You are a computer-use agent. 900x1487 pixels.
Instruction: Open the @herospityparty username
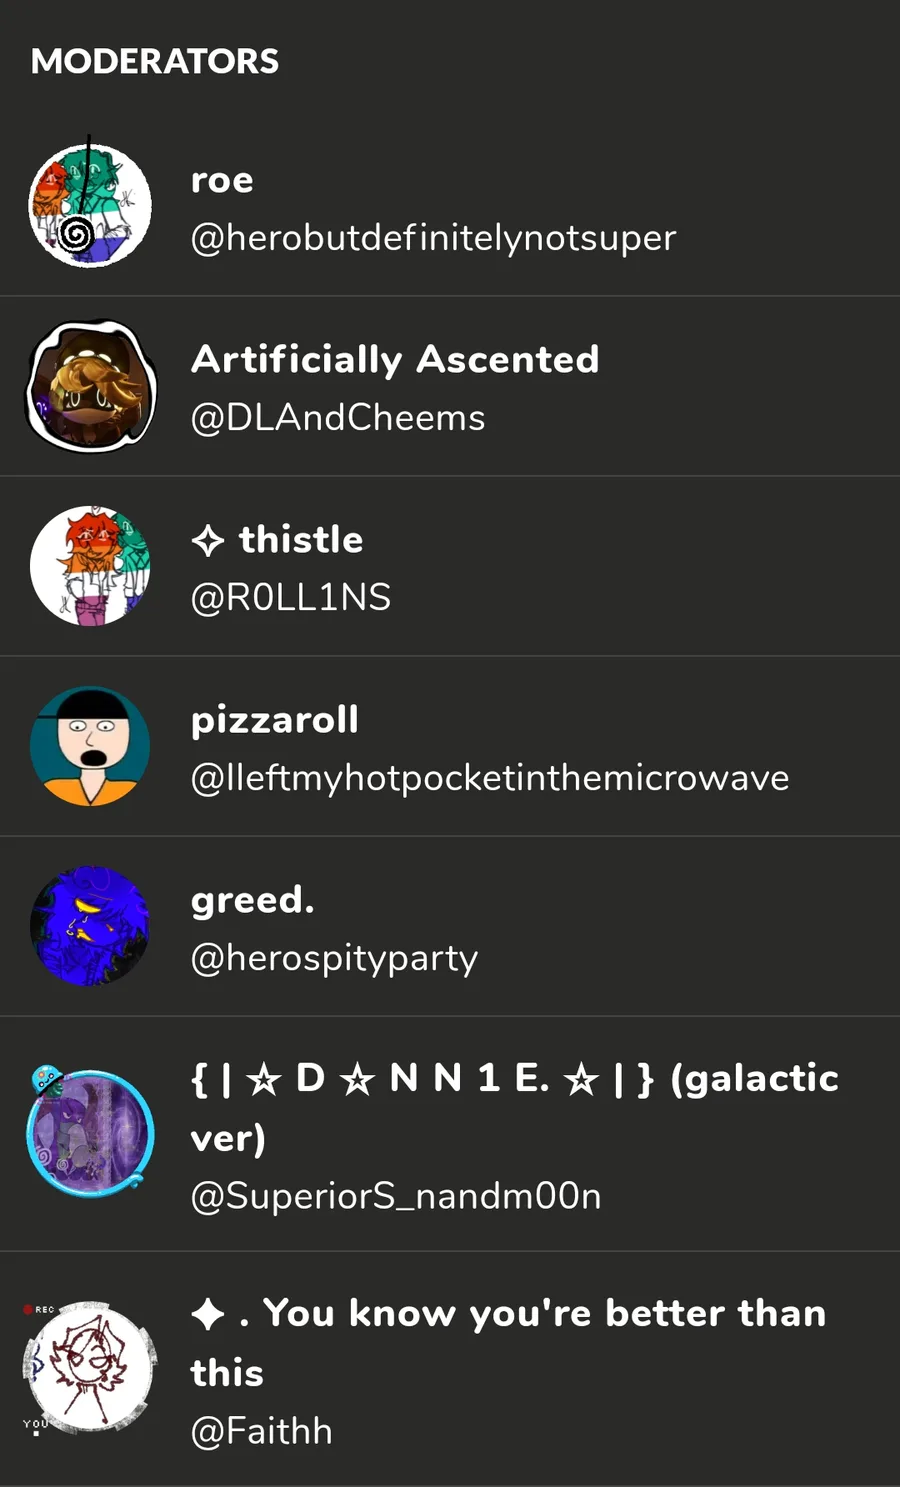coord(334,958)
